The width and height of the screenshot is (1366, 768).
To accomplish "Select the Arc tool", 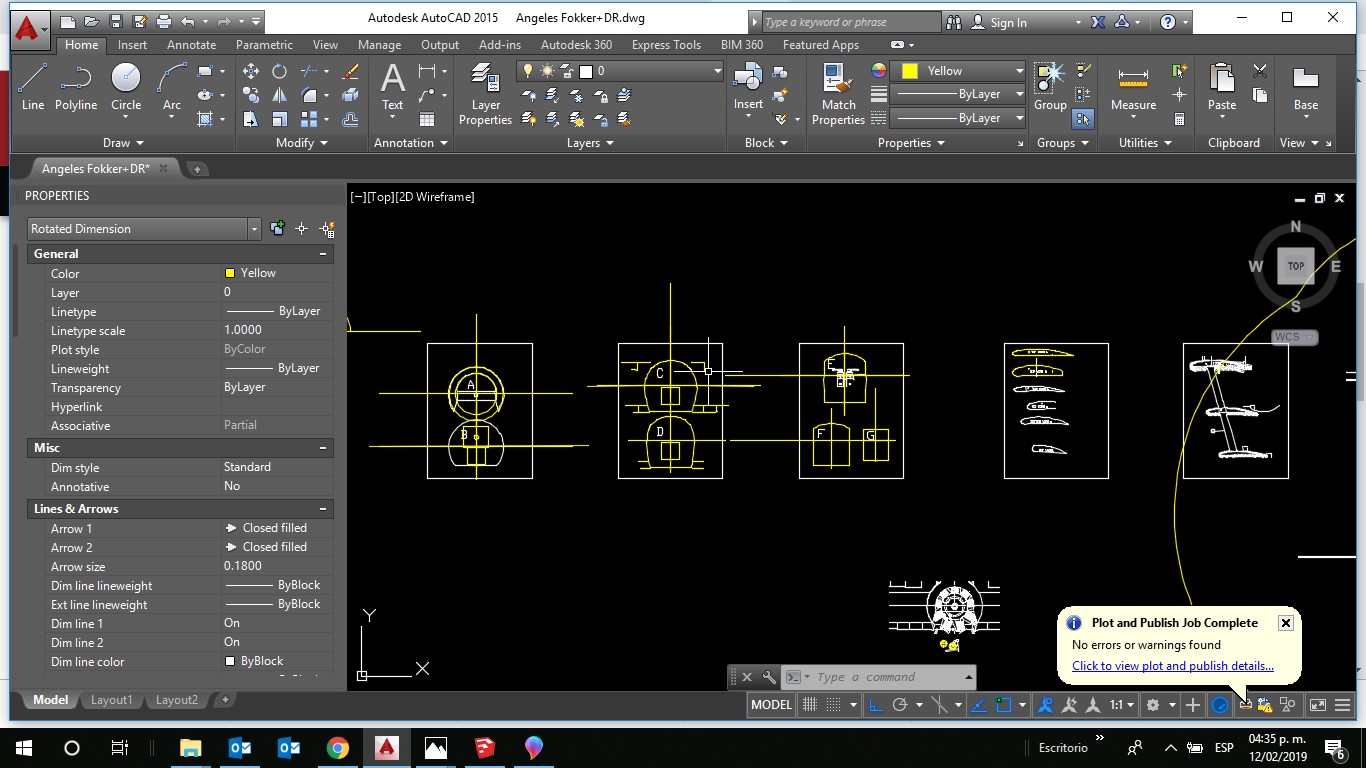I will pyautogui.click(x=172, y=86).
